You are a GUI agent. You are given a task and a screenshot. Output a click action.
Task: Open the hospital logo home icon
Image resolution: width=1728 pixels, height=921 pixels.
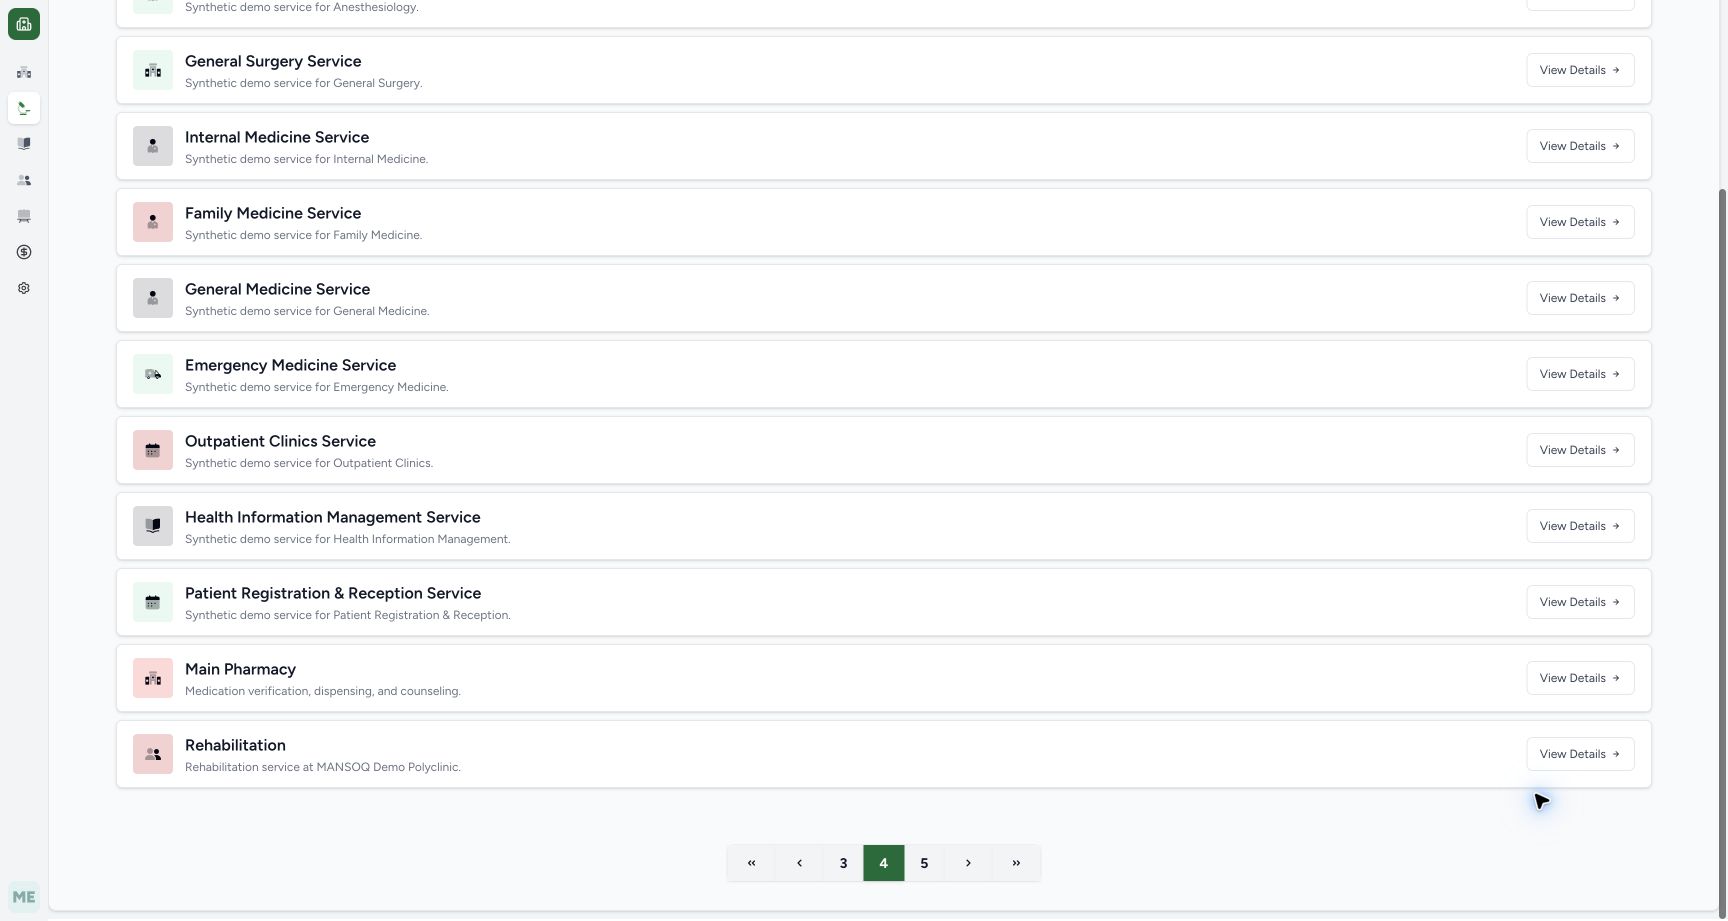pos(24,24)
